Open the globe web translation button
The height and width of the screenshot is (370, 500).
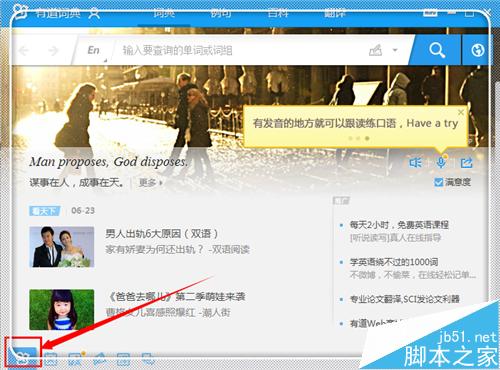477,50
